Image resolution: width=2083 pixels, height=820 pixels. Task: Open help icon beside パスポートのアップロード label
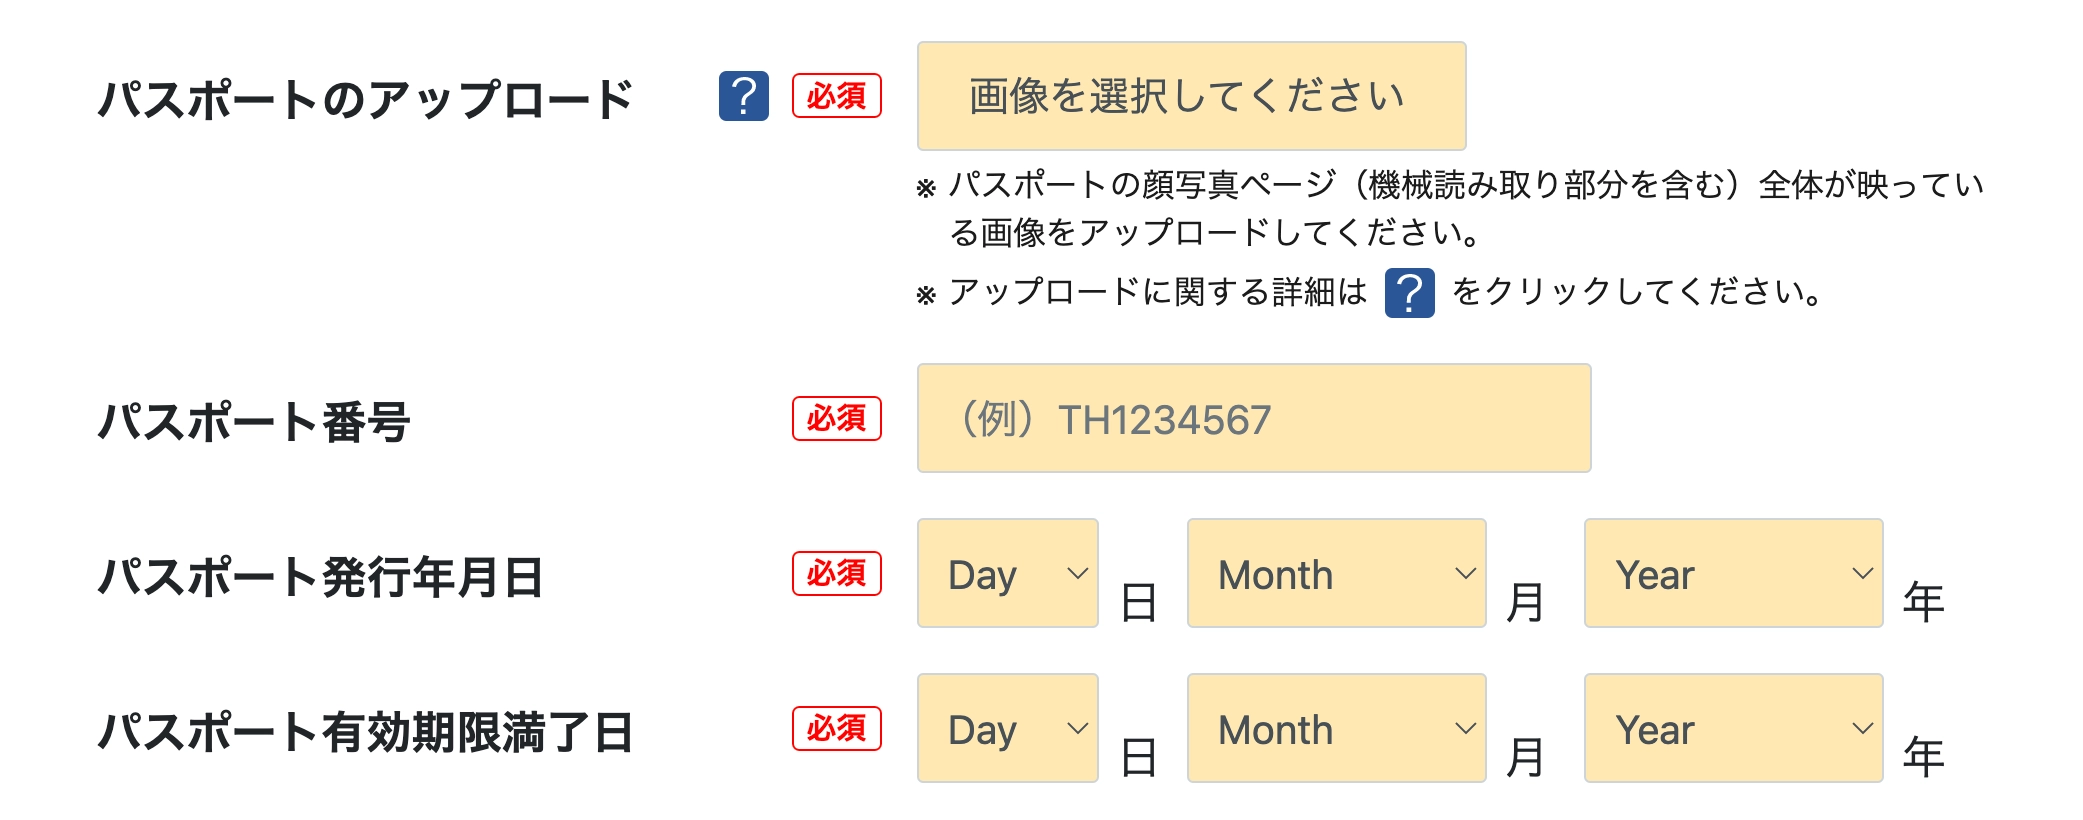(743, 96)
